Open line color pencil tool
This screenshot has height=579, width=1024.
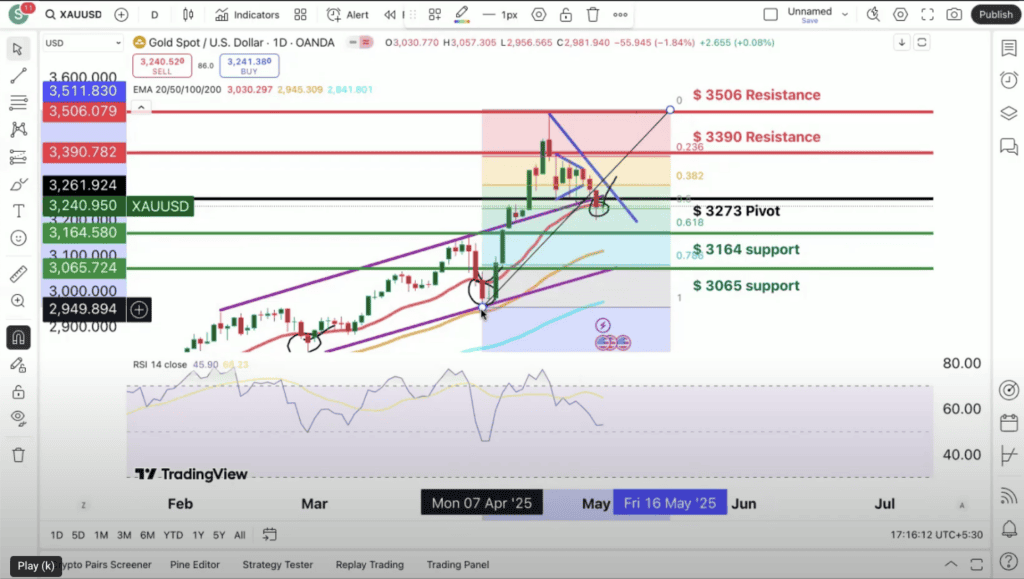[x=462, y=14]
